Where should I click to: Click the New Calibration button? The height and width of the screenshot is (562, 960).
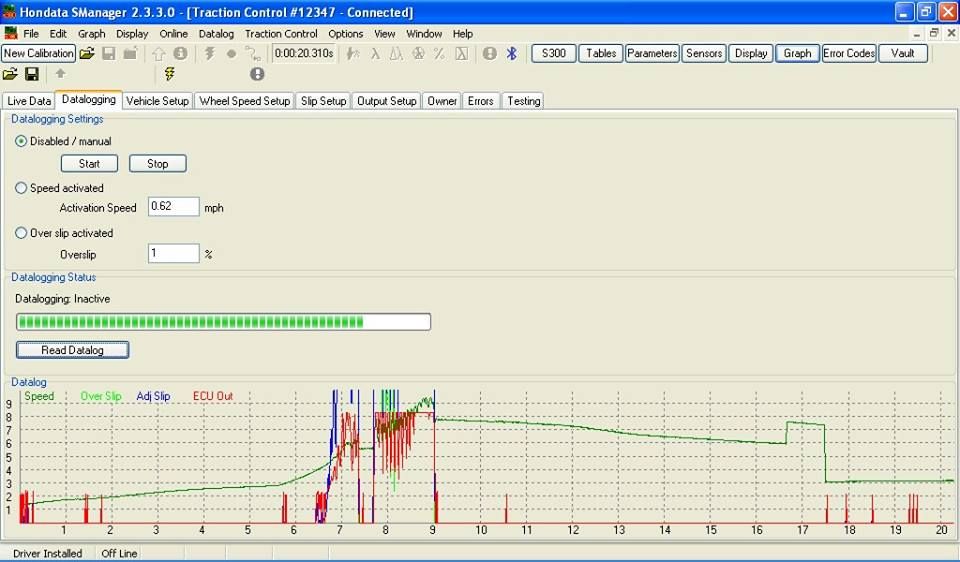39,53
